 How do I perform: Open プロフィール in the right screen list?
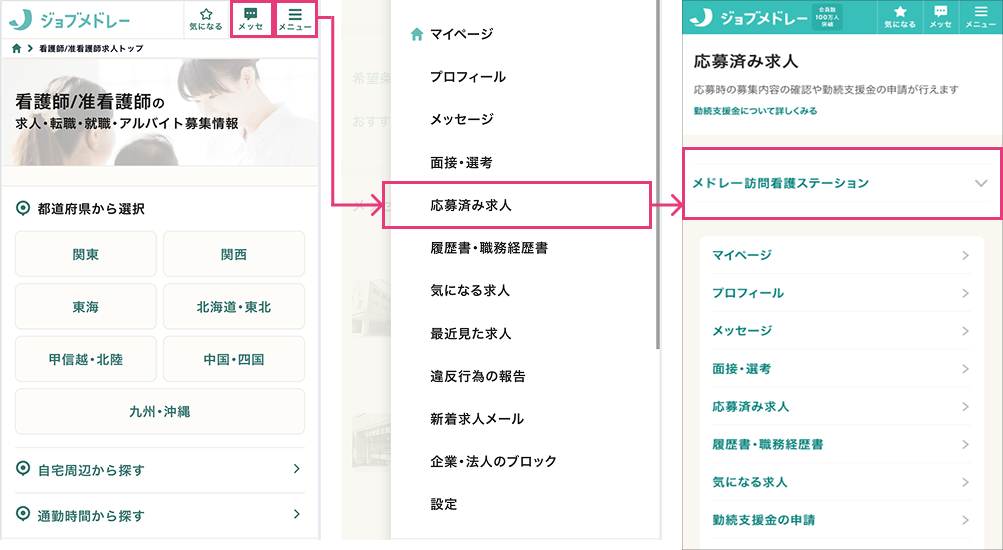click(x=842, y=293)
